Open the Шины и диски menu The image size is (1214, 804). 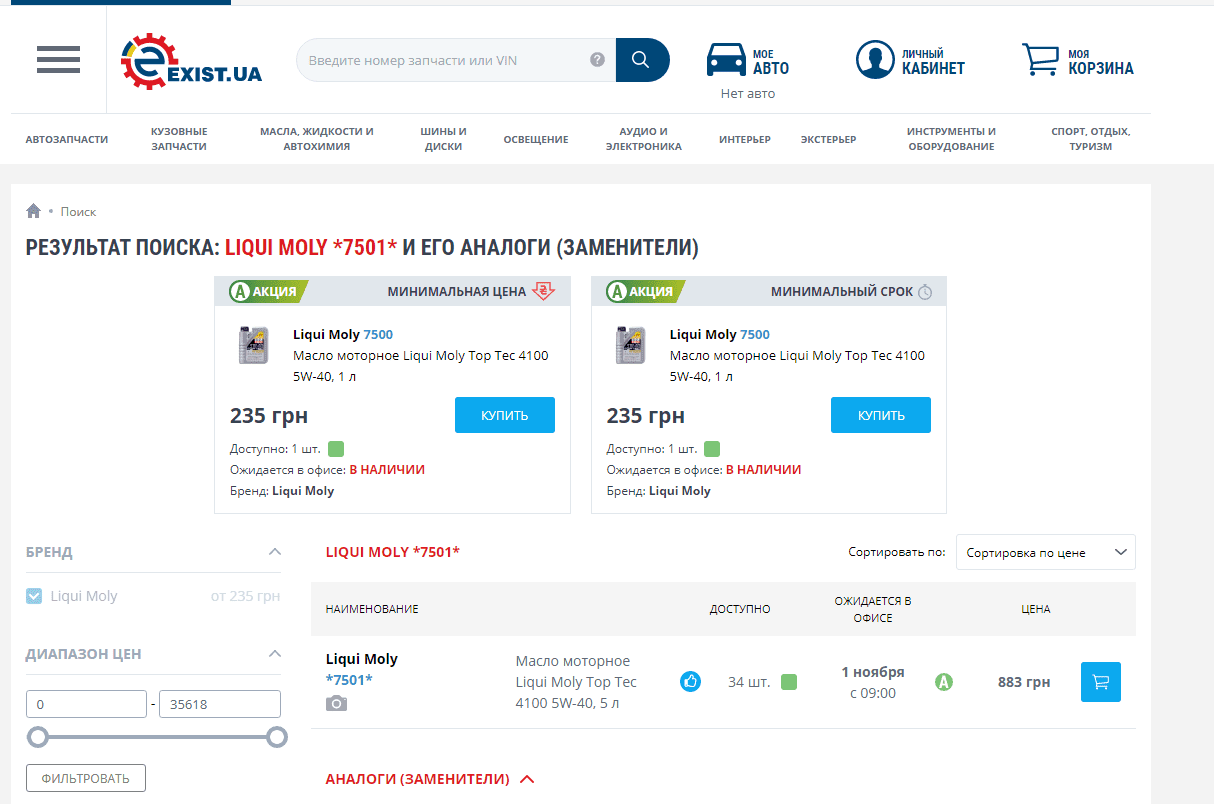pyautogui.click(x=443, y=139)
